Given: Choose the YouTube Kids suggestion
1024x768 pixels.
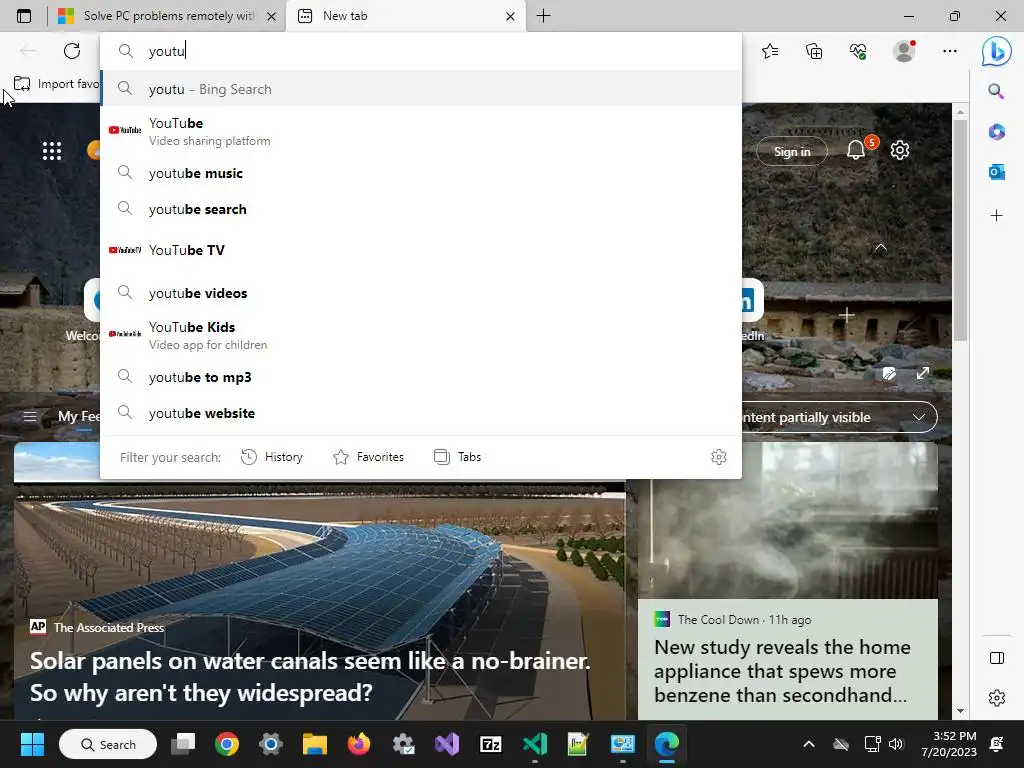Looking at the screenshot, I should (421, 335).
